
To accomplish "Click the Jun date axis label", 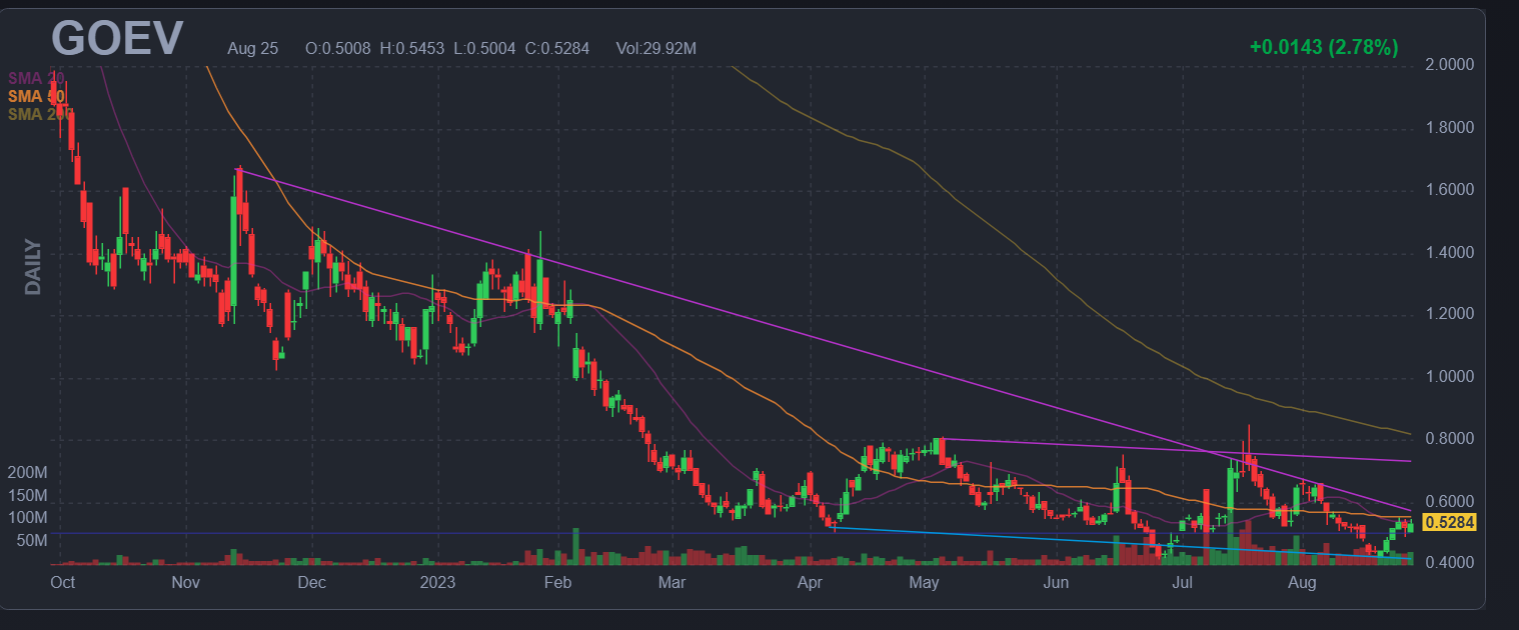I will (1056, 582).
